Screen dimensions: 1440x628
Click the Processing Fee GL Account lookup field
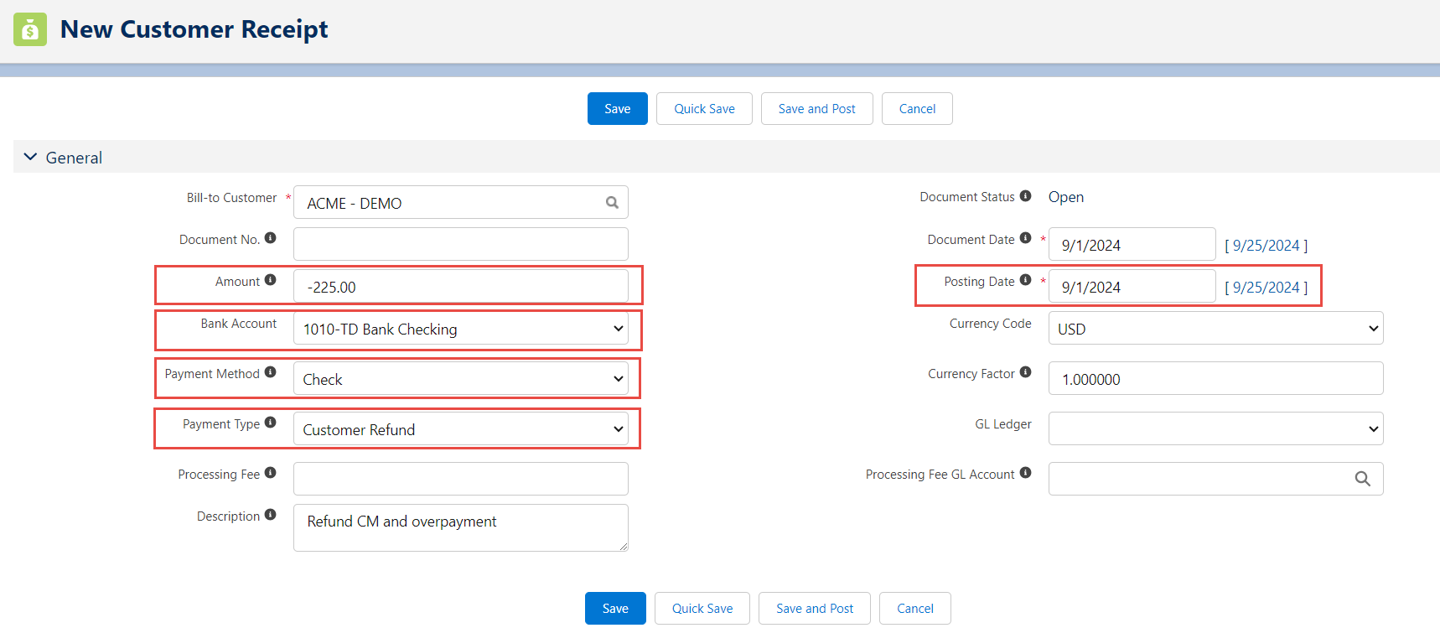click(x=1216, y=478)
